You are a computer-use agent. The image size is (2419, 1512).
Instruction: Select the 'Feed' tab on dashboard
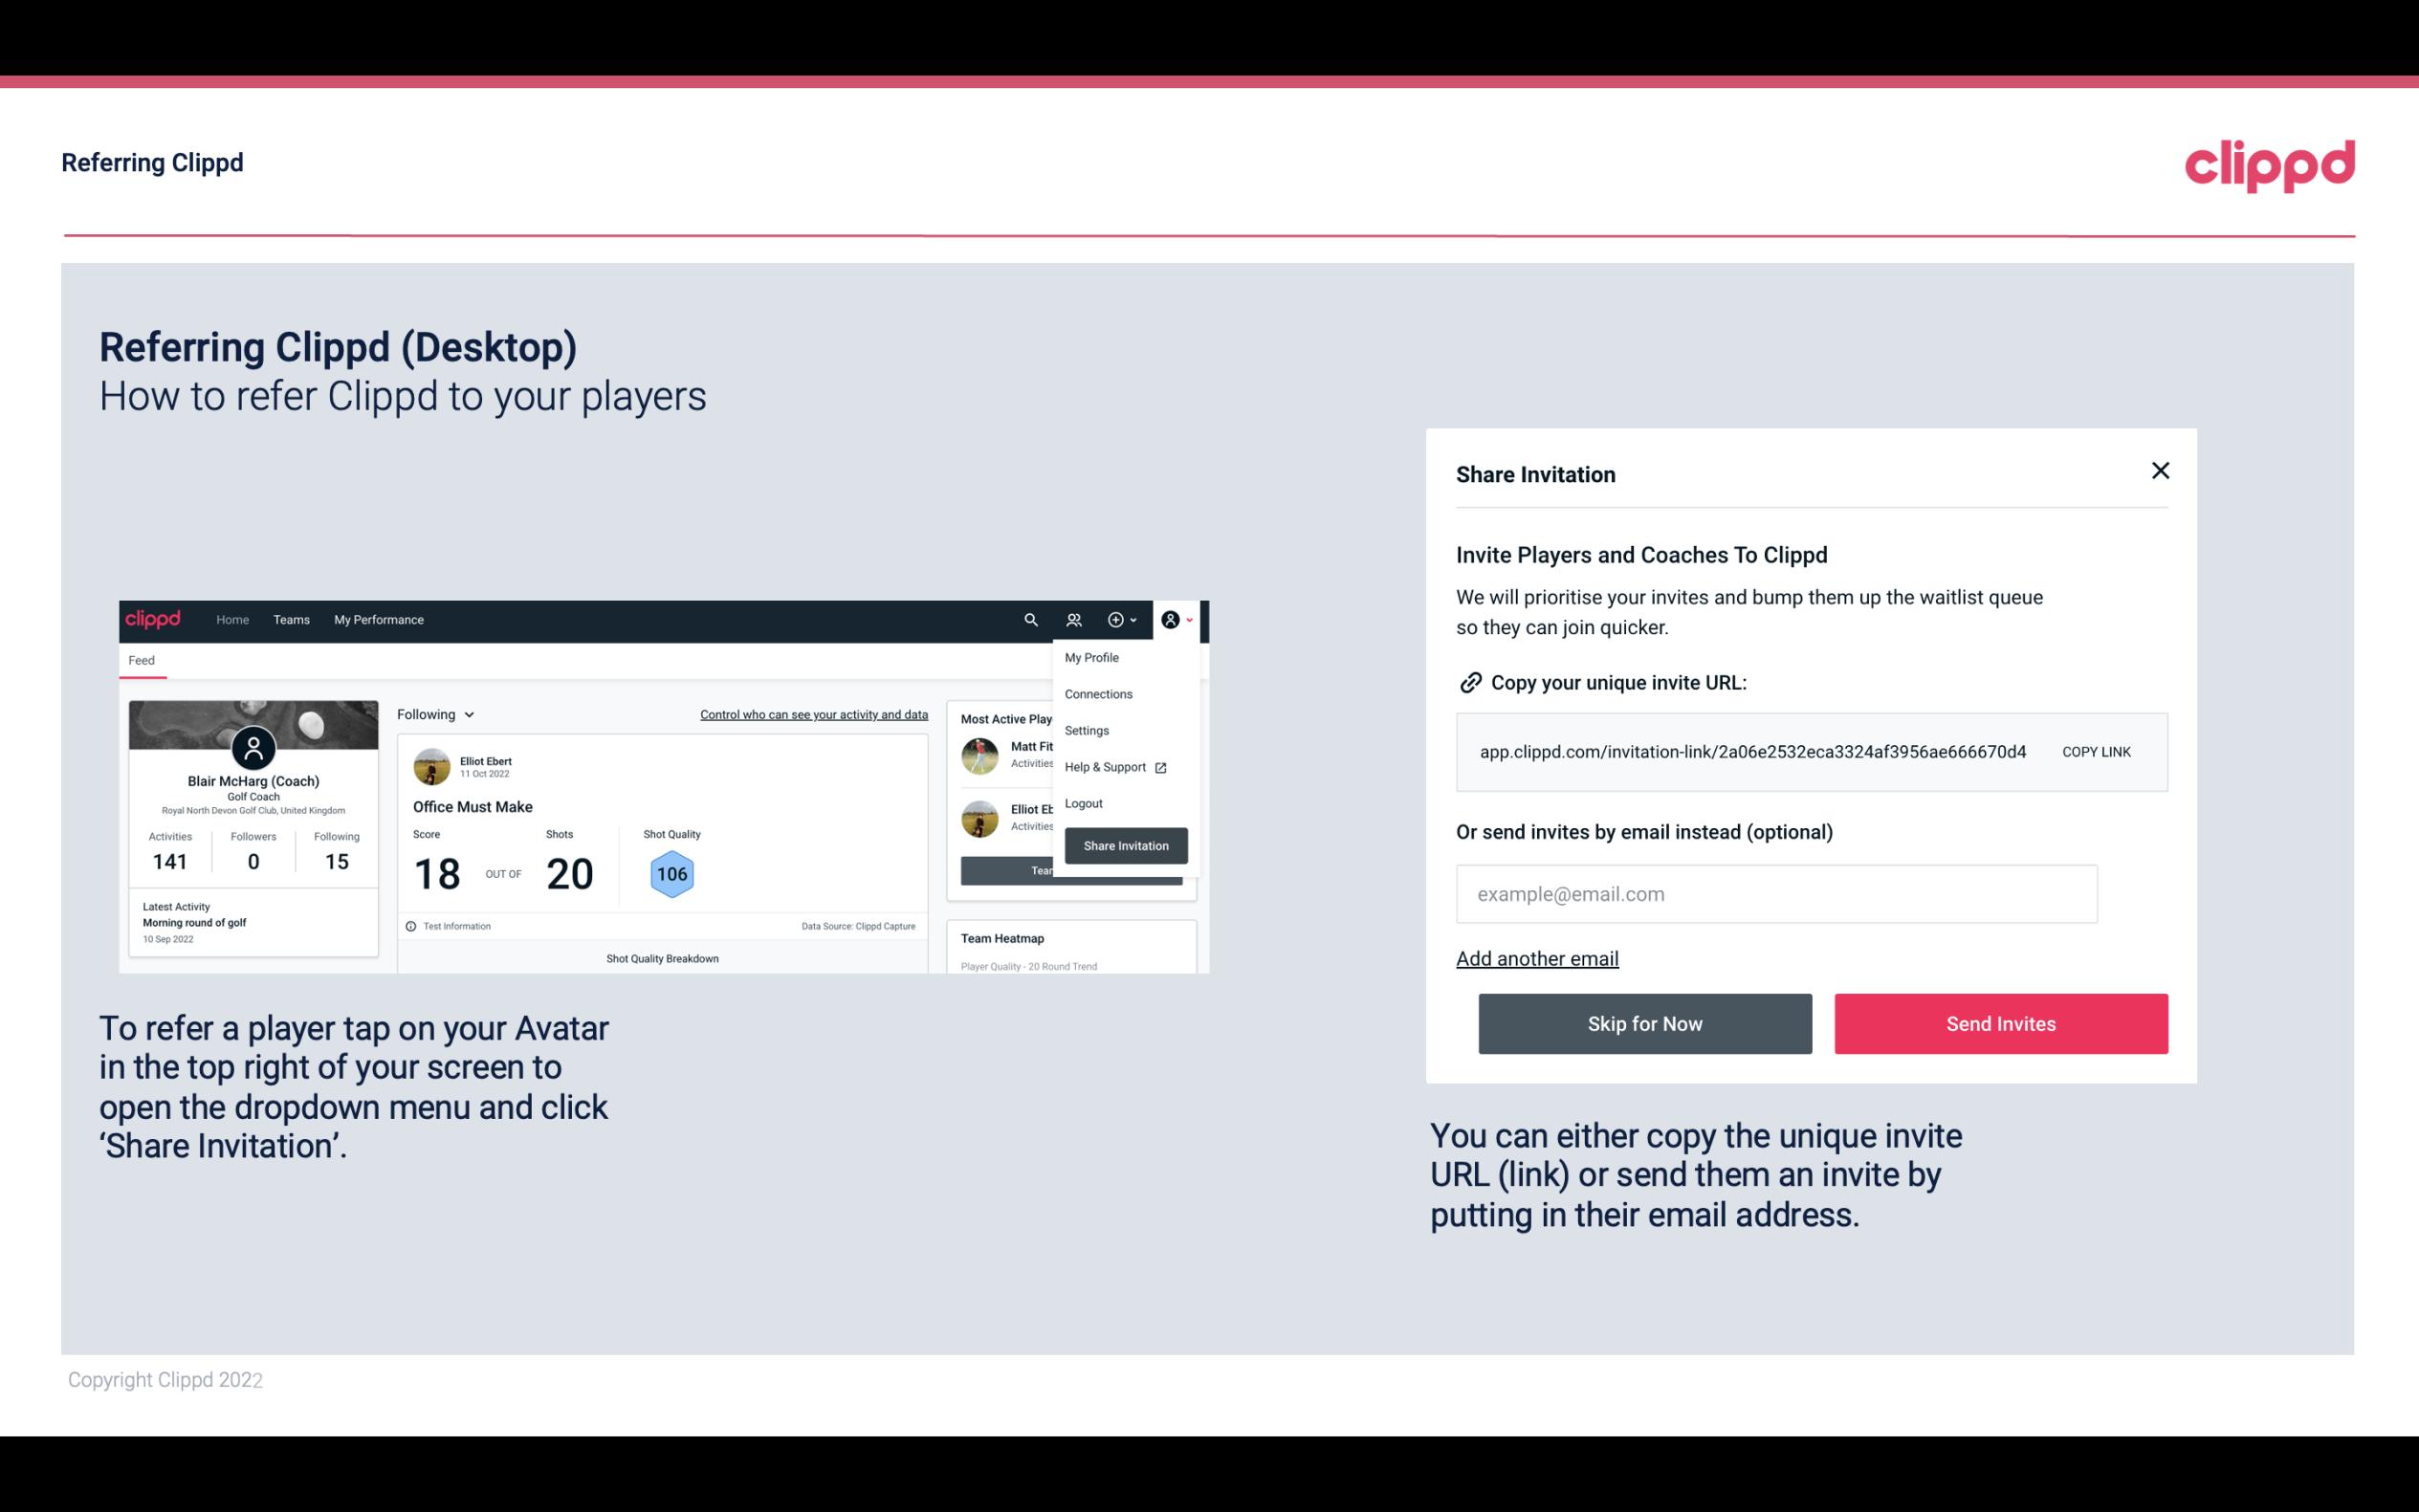pyautogui.click(x=141, y=658)
